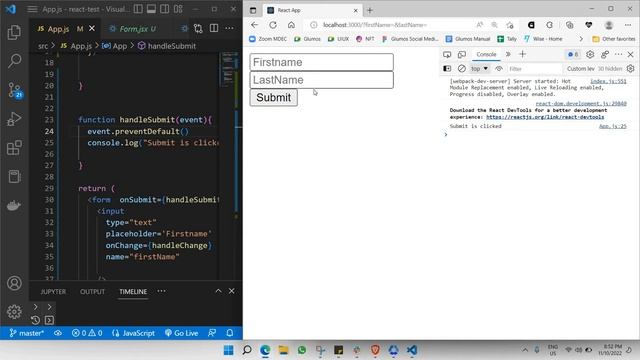Open VS Code Search view
Screen dimensions: 640x360
(x=14, y=61)
